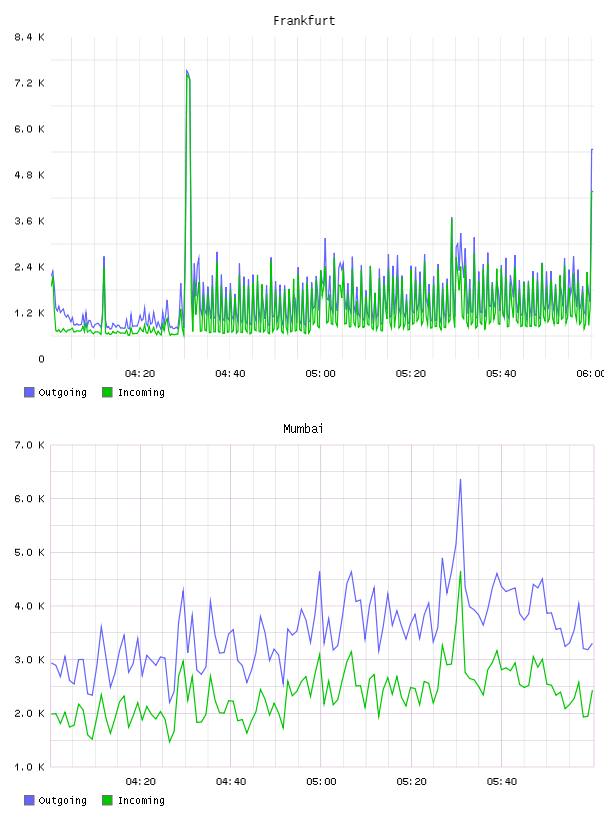This screenshot has width=608, height=816.
Task: Click the 05:20 time label in Frankfurt chart
Action: 411,374
